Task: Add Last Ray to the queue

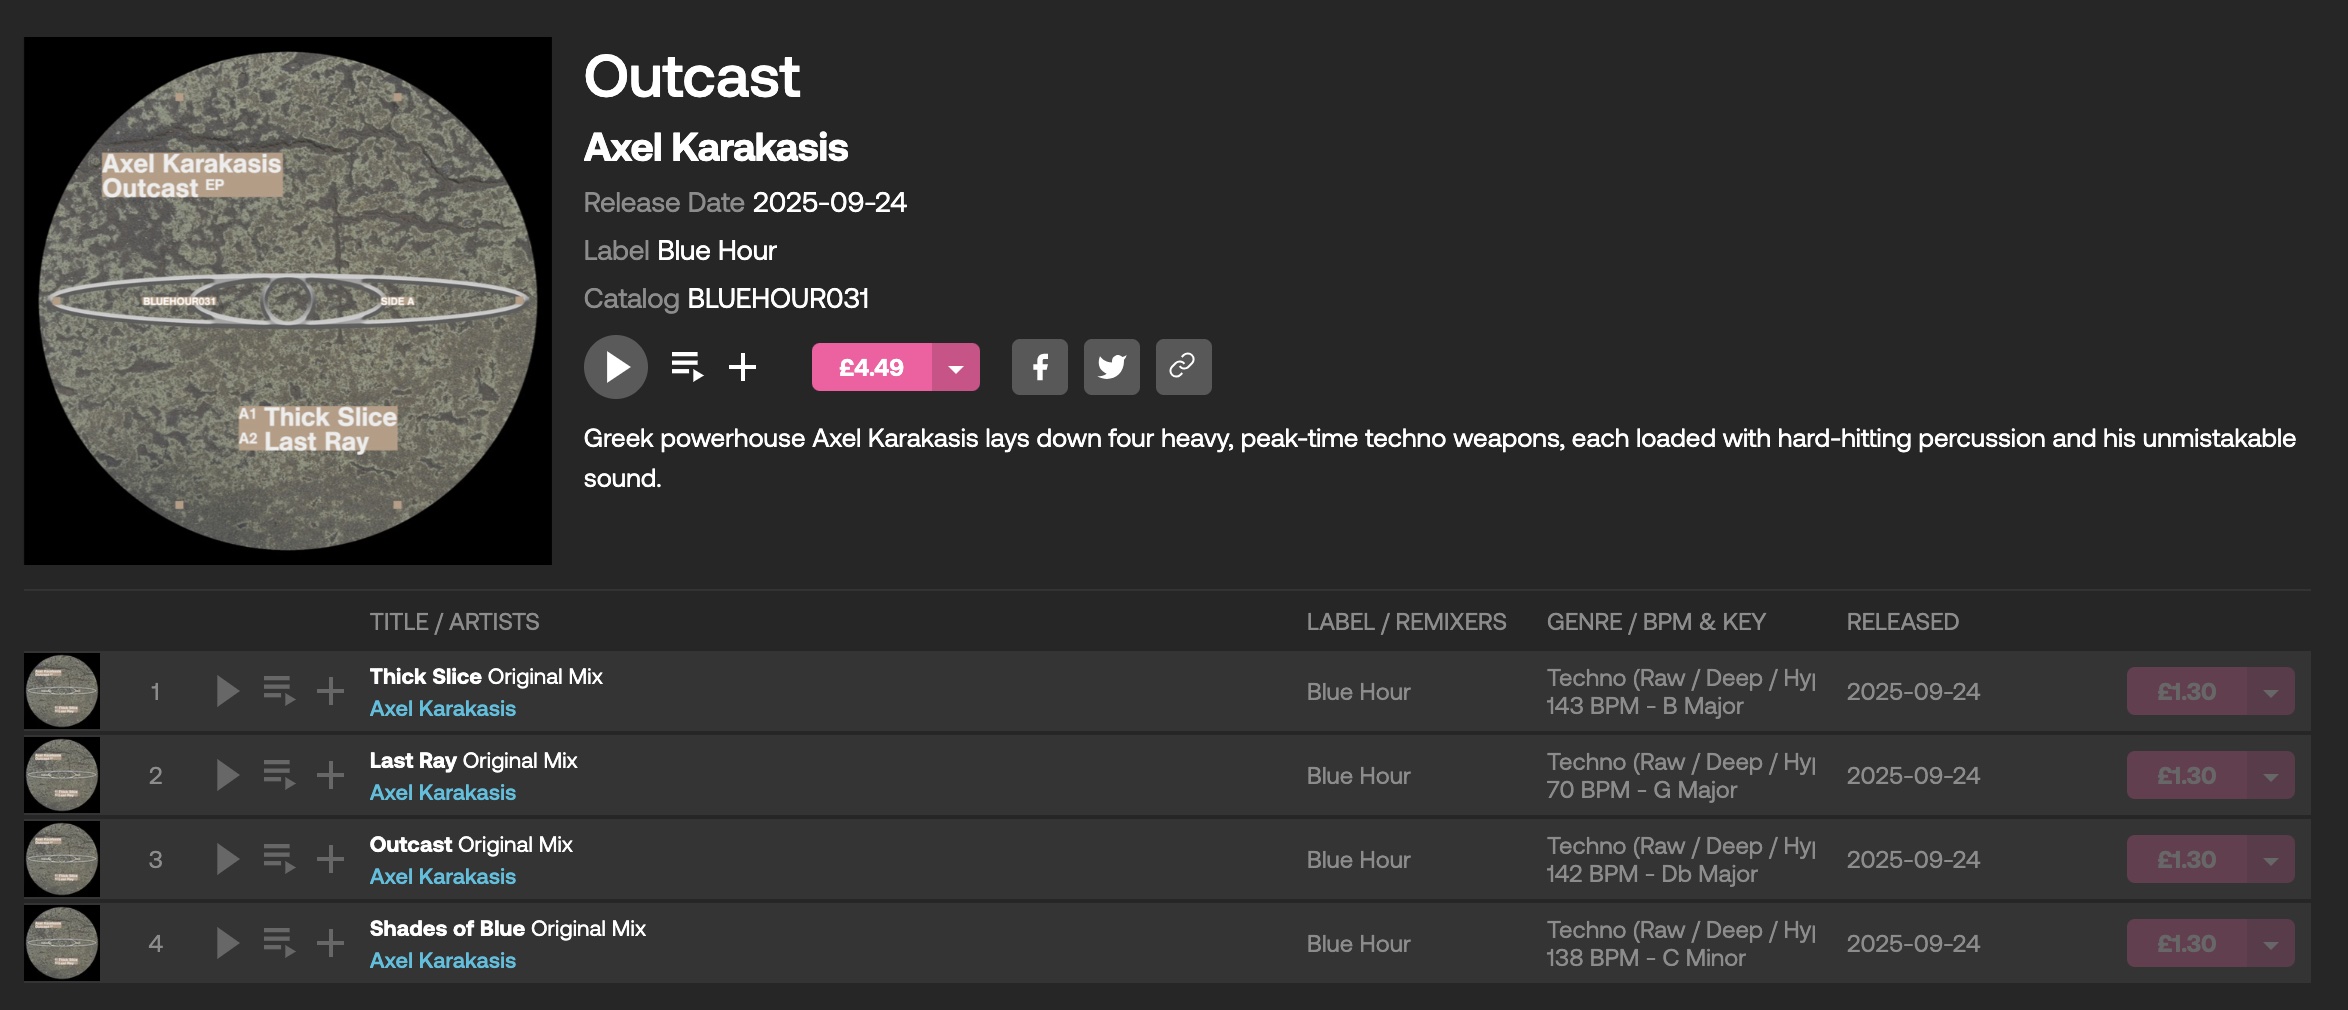Action: coord(278,775)
